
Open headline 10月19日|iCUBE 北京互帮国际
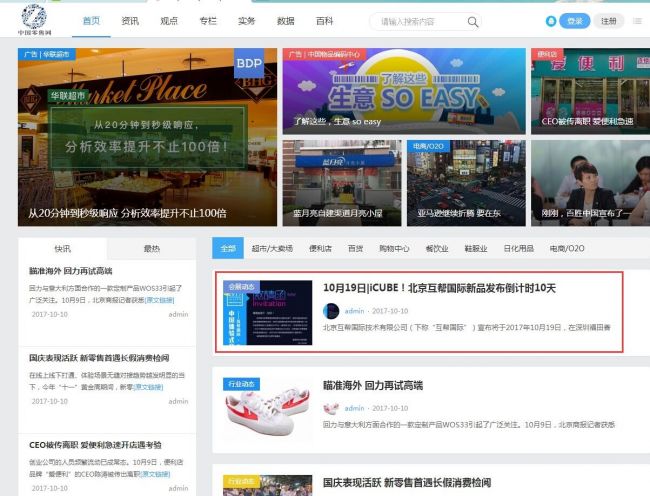439,288
